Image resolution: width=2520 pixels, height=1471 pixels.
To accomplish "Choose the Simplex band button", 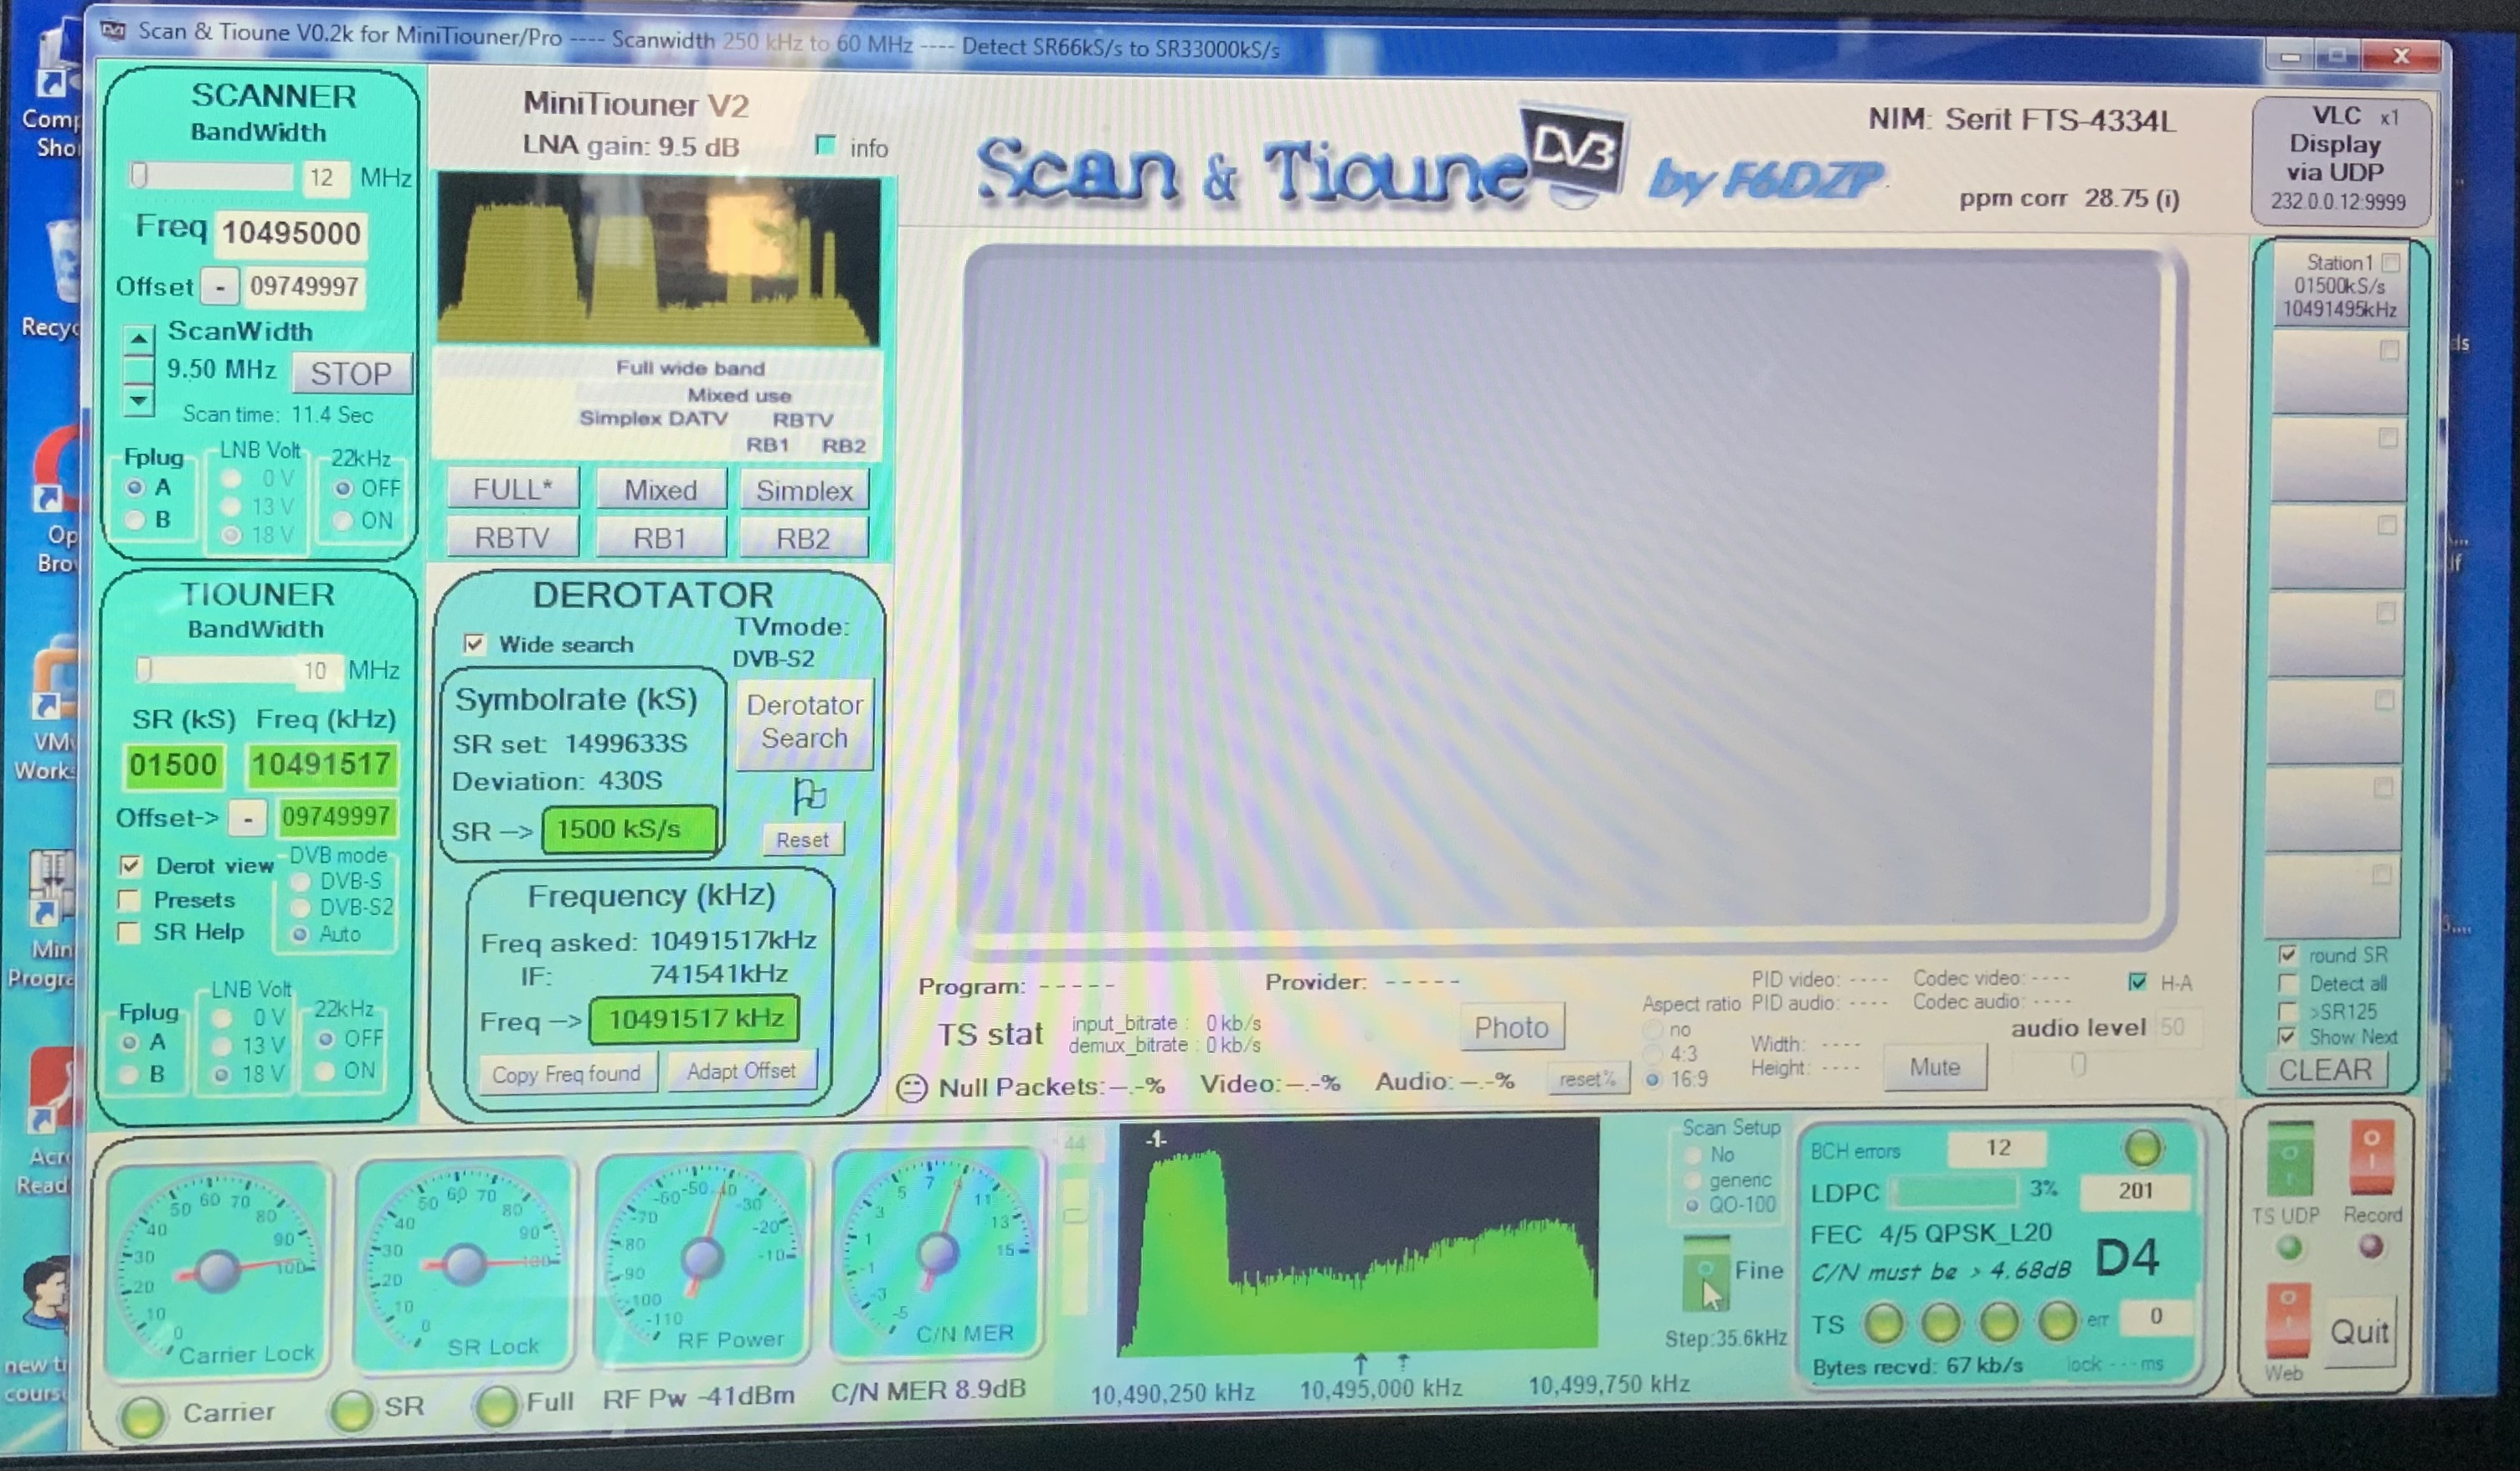I will [x=804, y=491].
